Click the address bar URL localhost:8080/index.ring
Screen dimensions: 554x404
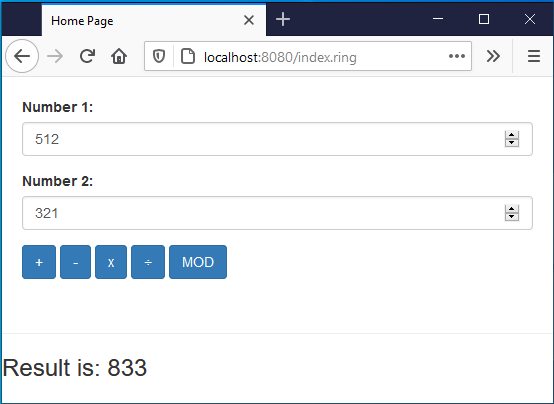(x=280, y=57)
